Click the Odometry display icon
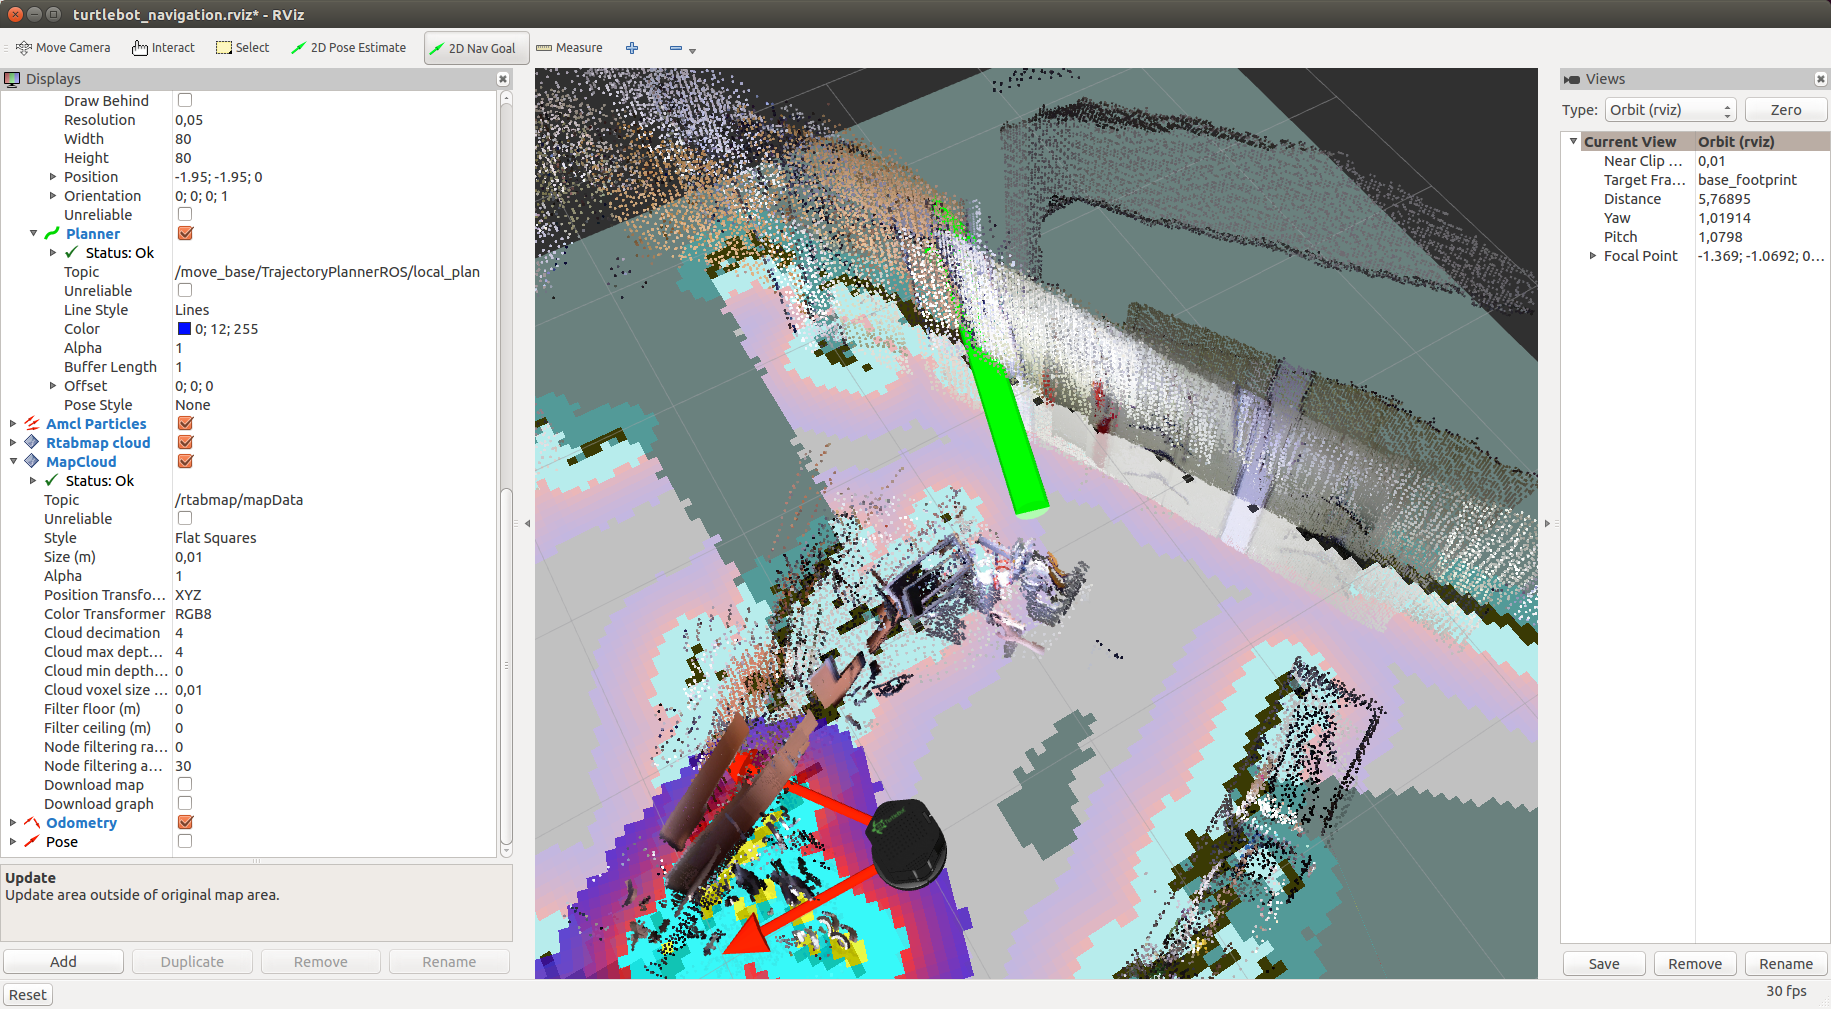The height and width of the screenshot is (1009, 1831). tap(32, 823)
